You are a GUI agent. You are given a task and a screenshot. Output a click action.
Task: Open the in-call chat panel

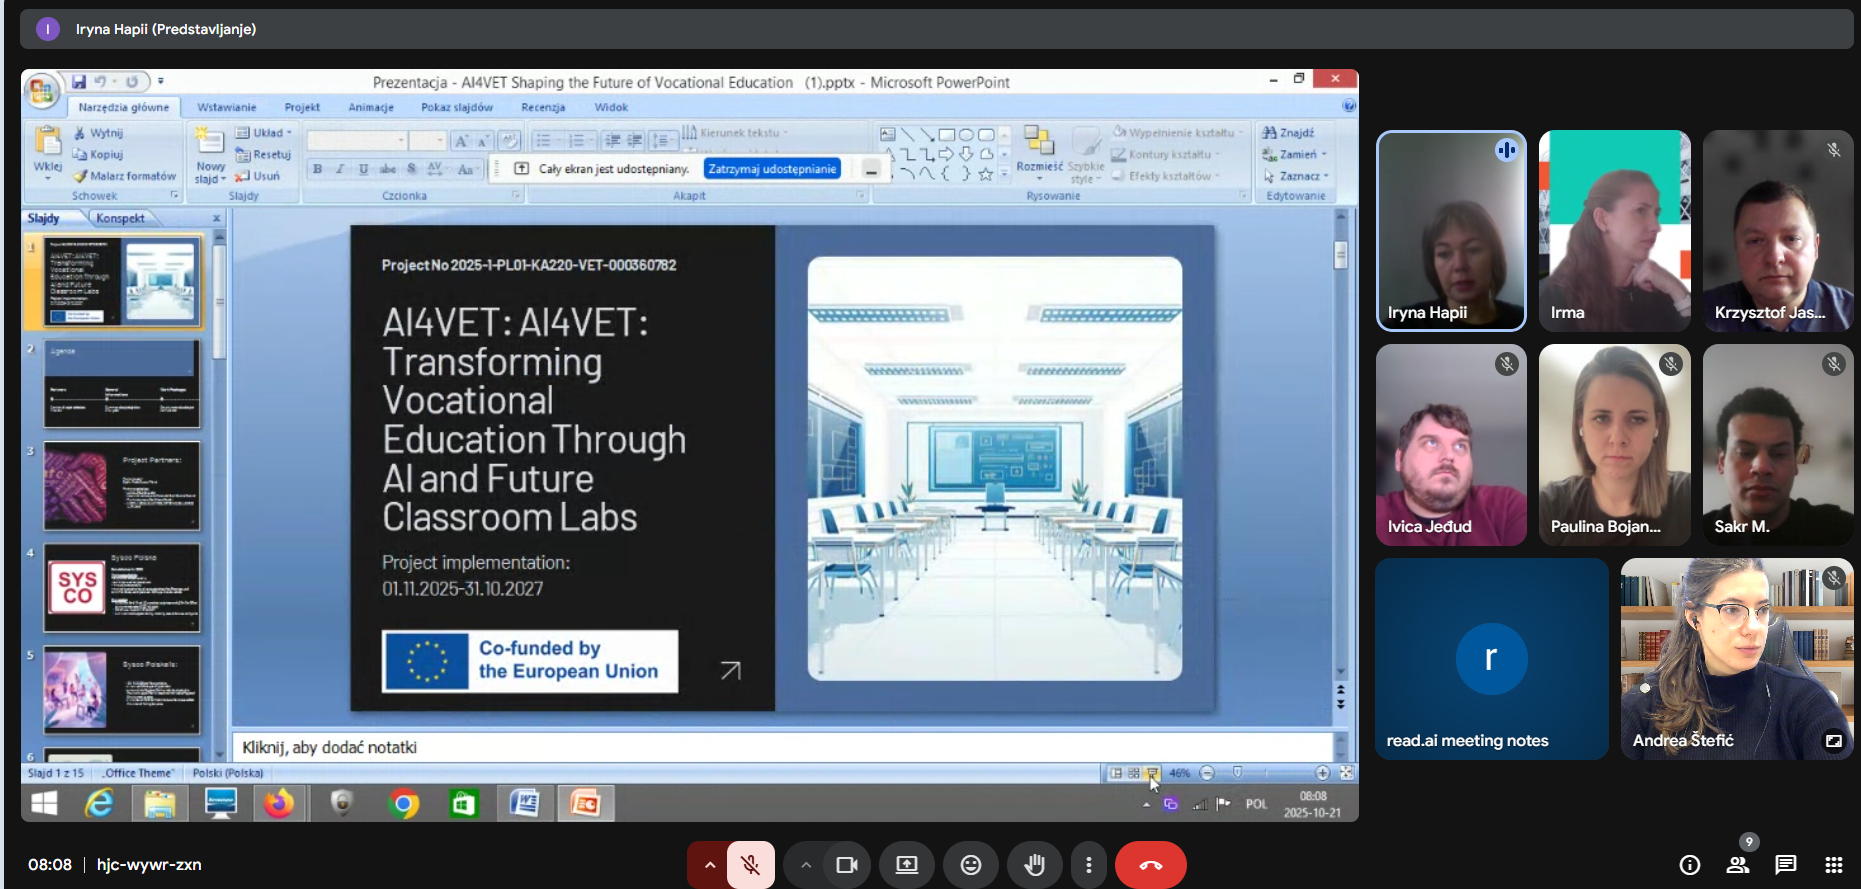tap(1785, 865)
